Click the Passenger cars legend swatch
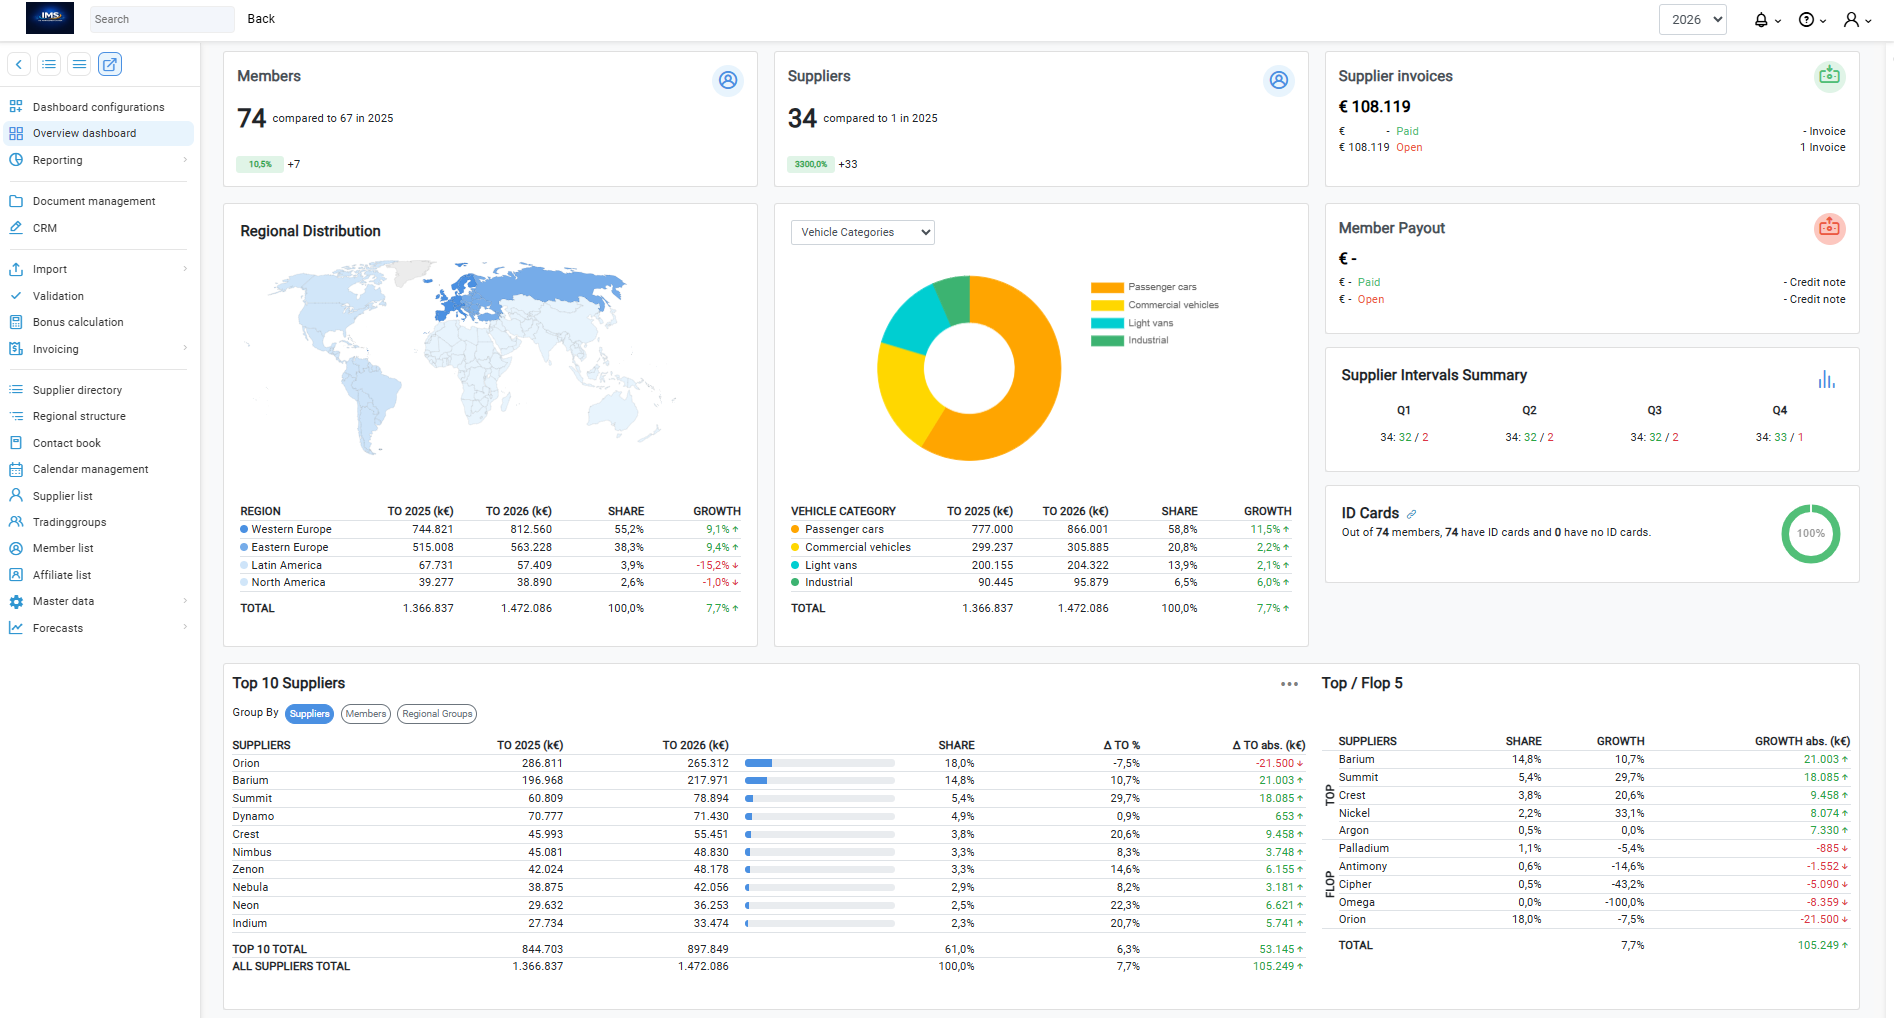Viewport: 1894px width, 1018px height. coord(1107,287)
